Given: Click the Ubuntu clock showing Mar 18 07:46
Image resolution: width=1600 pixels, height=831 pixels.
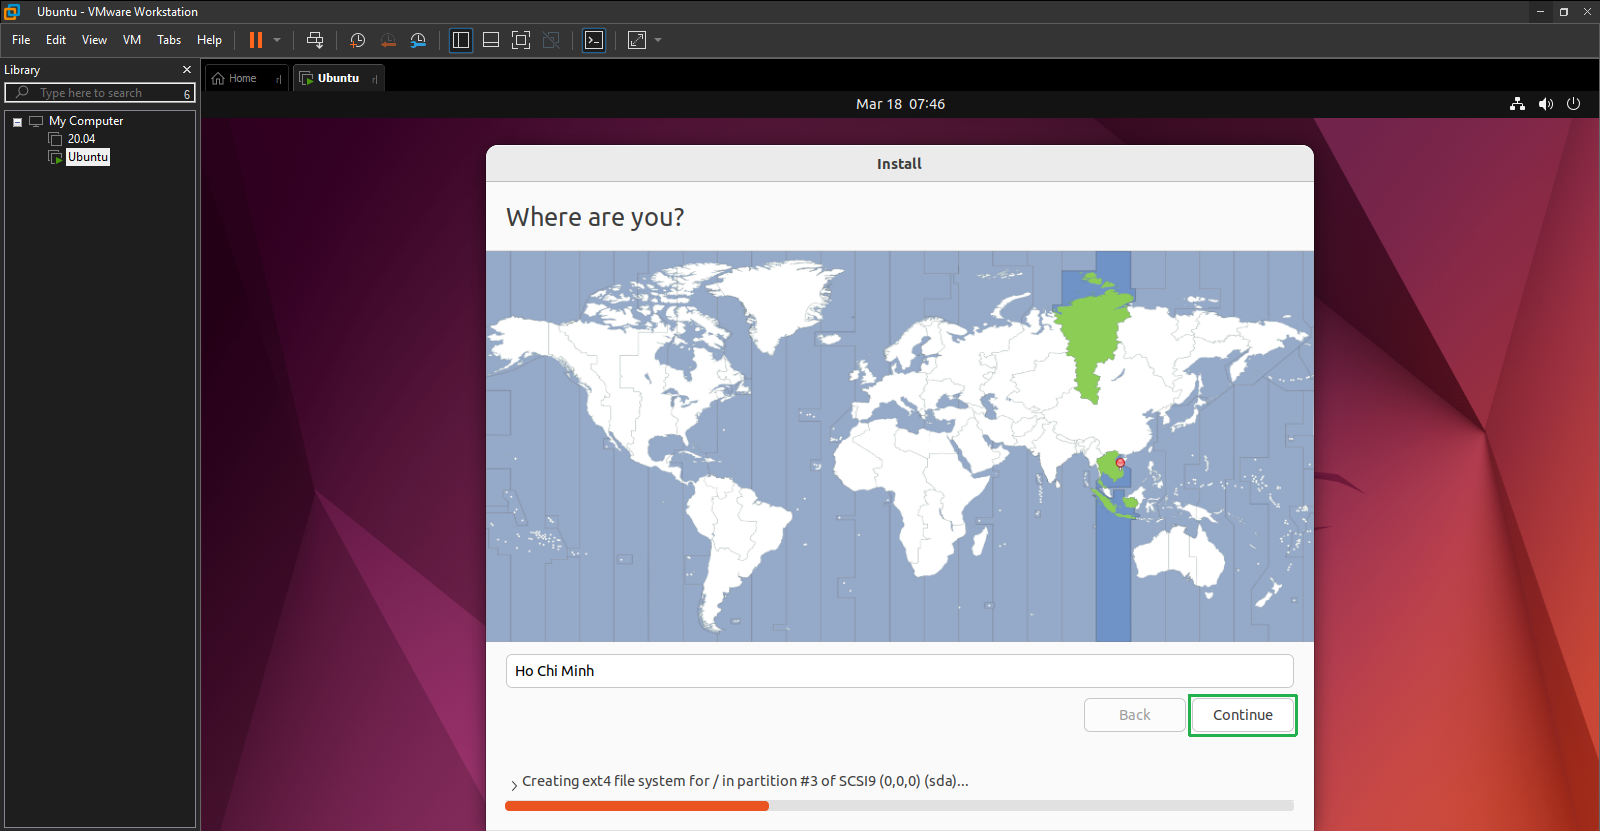Looking at the screenshot, I should (x=900, y=104).
